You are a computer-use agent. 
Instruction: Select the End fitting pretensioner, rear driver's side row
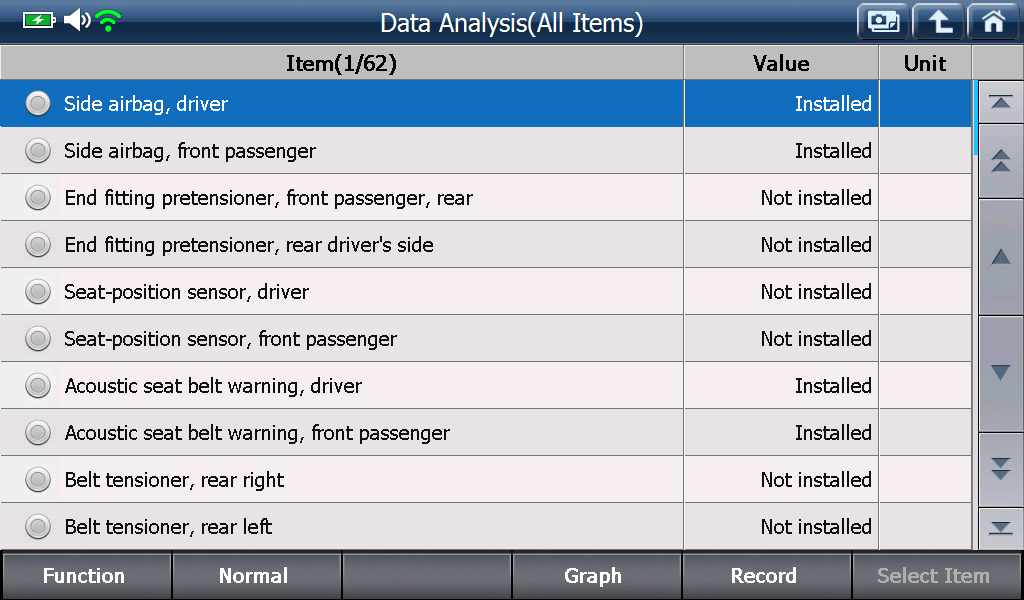486,245
